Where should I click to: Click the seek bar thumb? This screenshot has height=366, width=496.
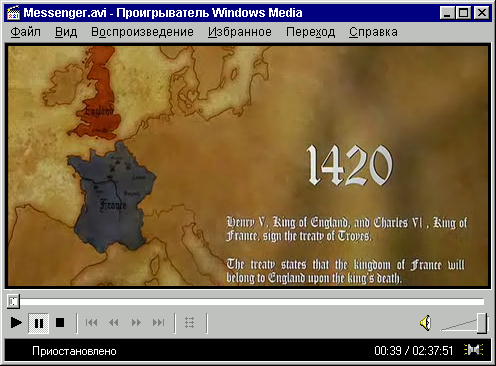tap(13, 302)
